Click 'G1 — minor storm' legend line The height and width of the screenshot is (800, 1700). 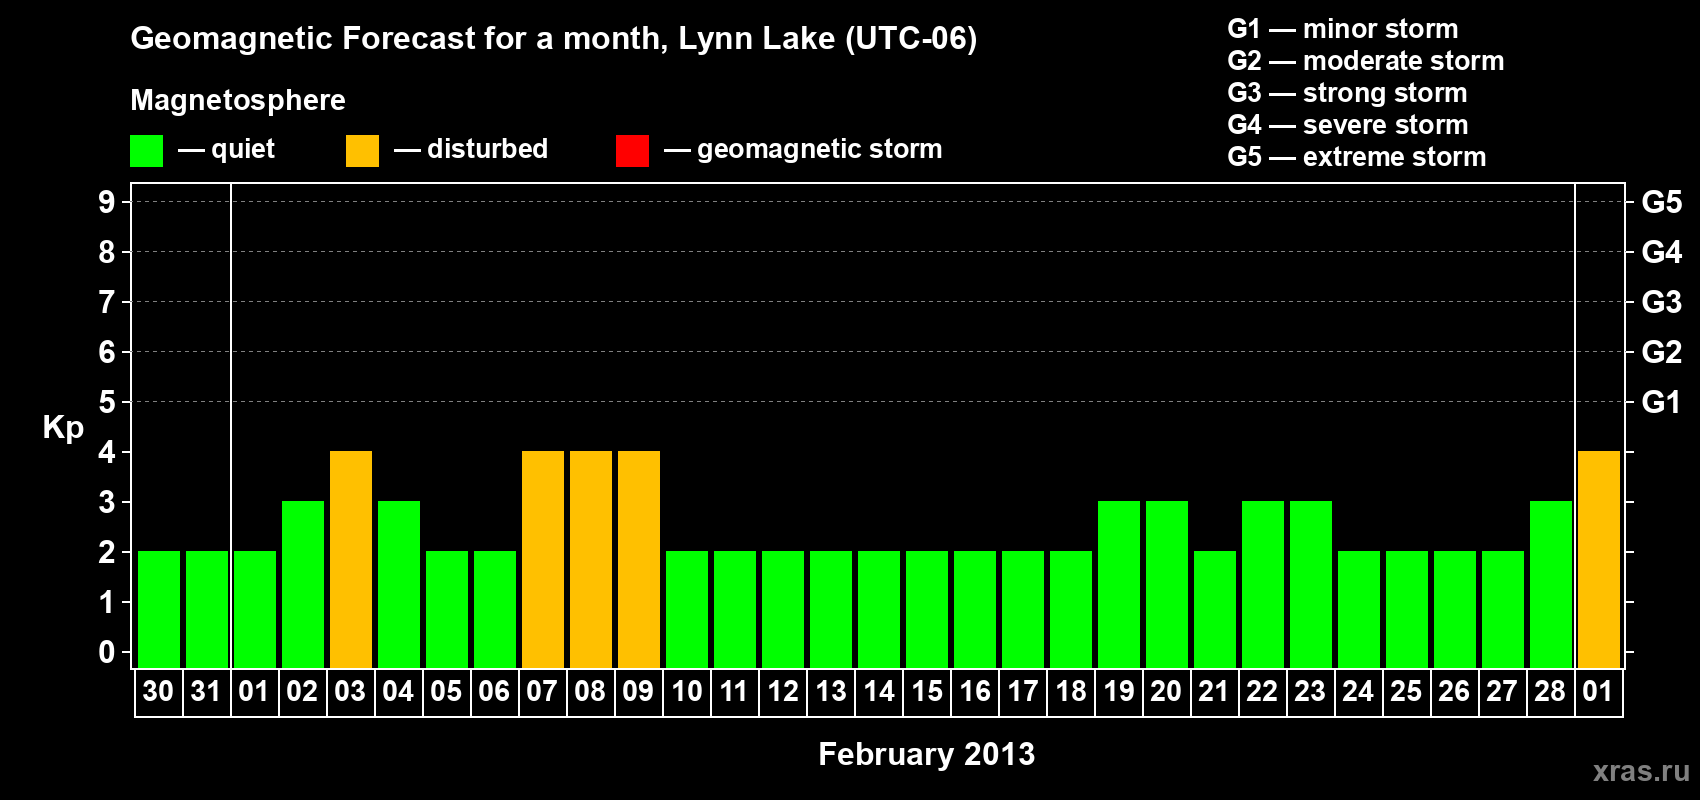(x=1343, y=29)
